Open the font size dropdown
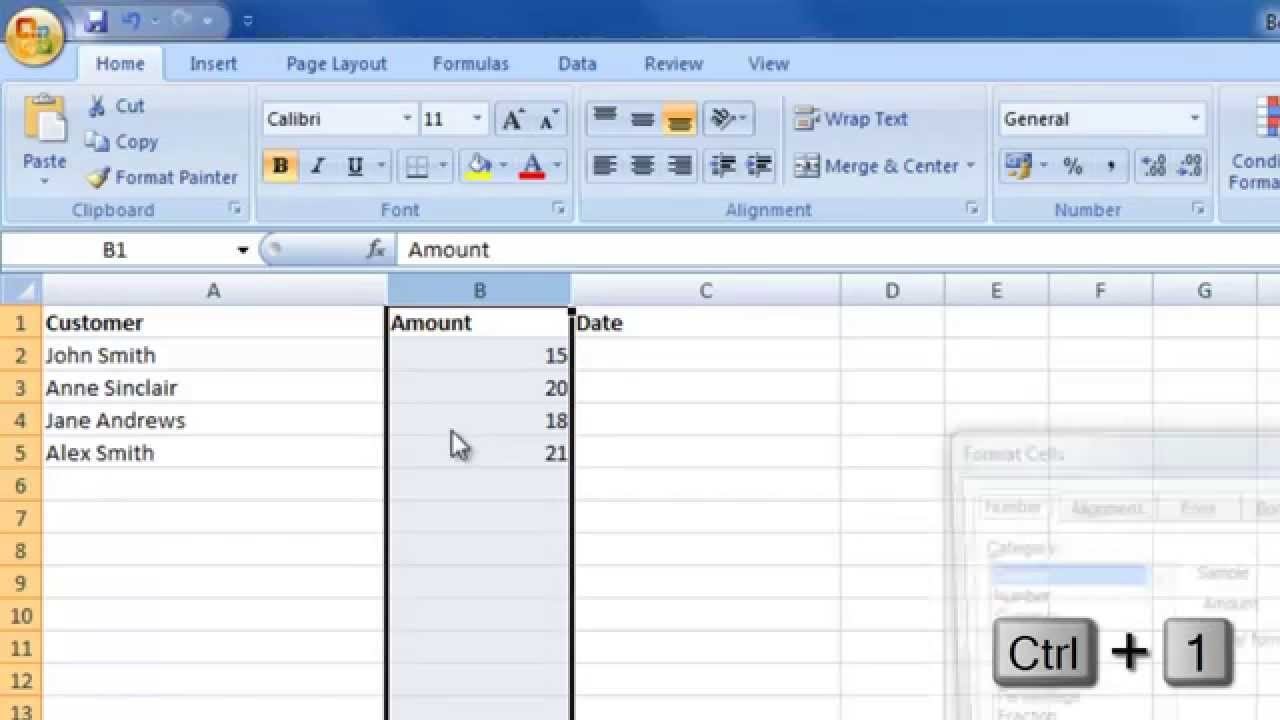This screenshot has width=1280, height=720. click(477, 119)
